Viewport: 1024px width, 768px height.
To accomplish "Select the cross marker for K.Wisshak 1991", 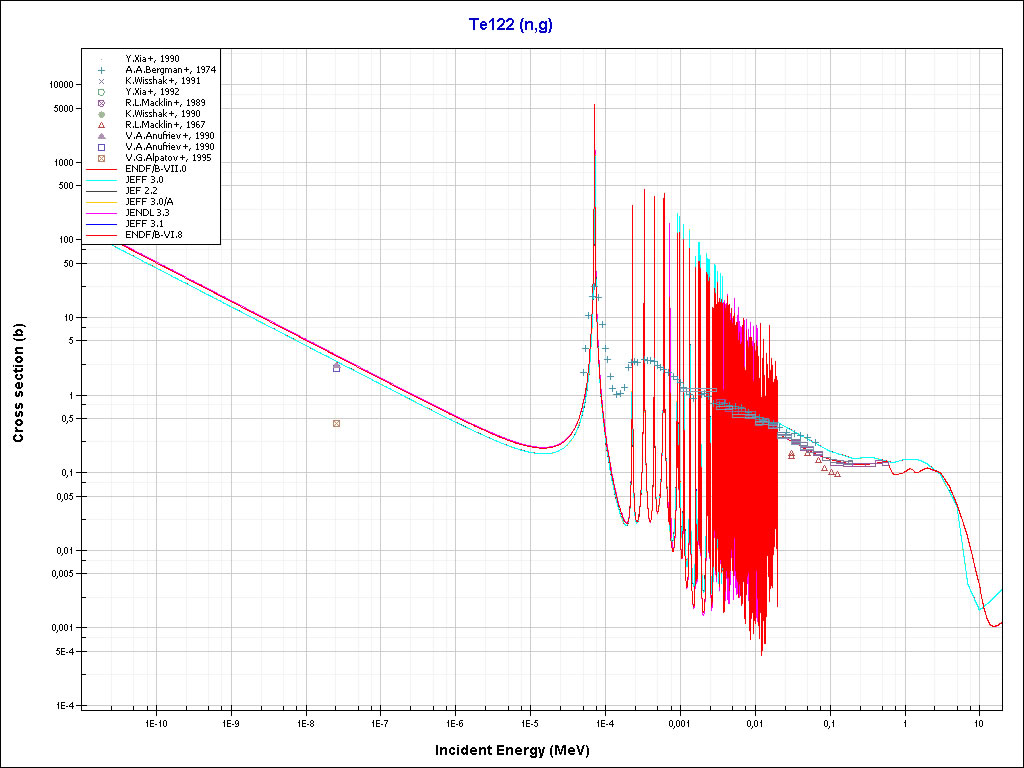I will pos(101,80).
